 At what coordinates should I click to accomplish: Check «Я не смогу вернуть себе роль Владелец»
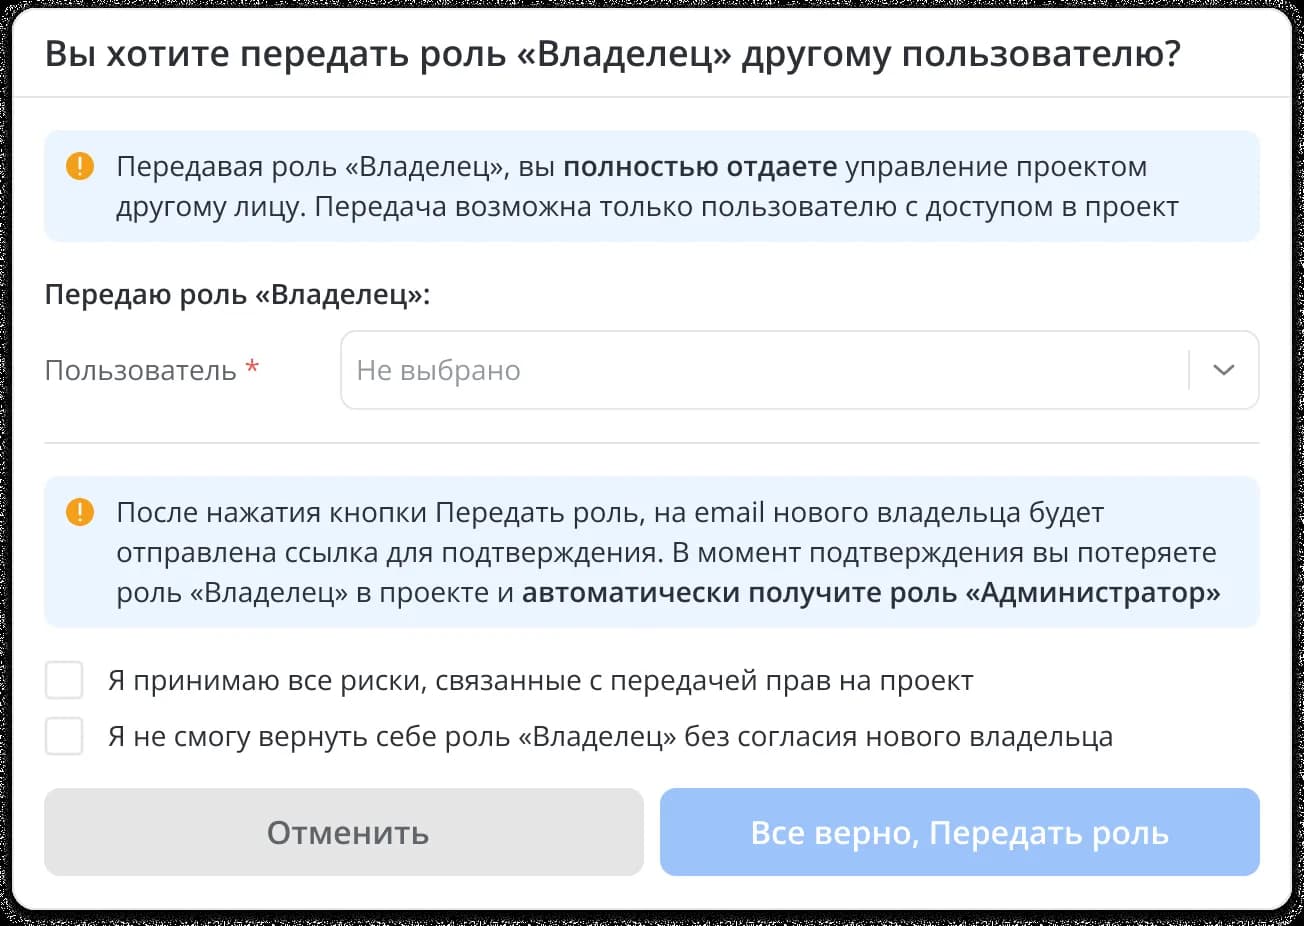(x=64, y=735)
